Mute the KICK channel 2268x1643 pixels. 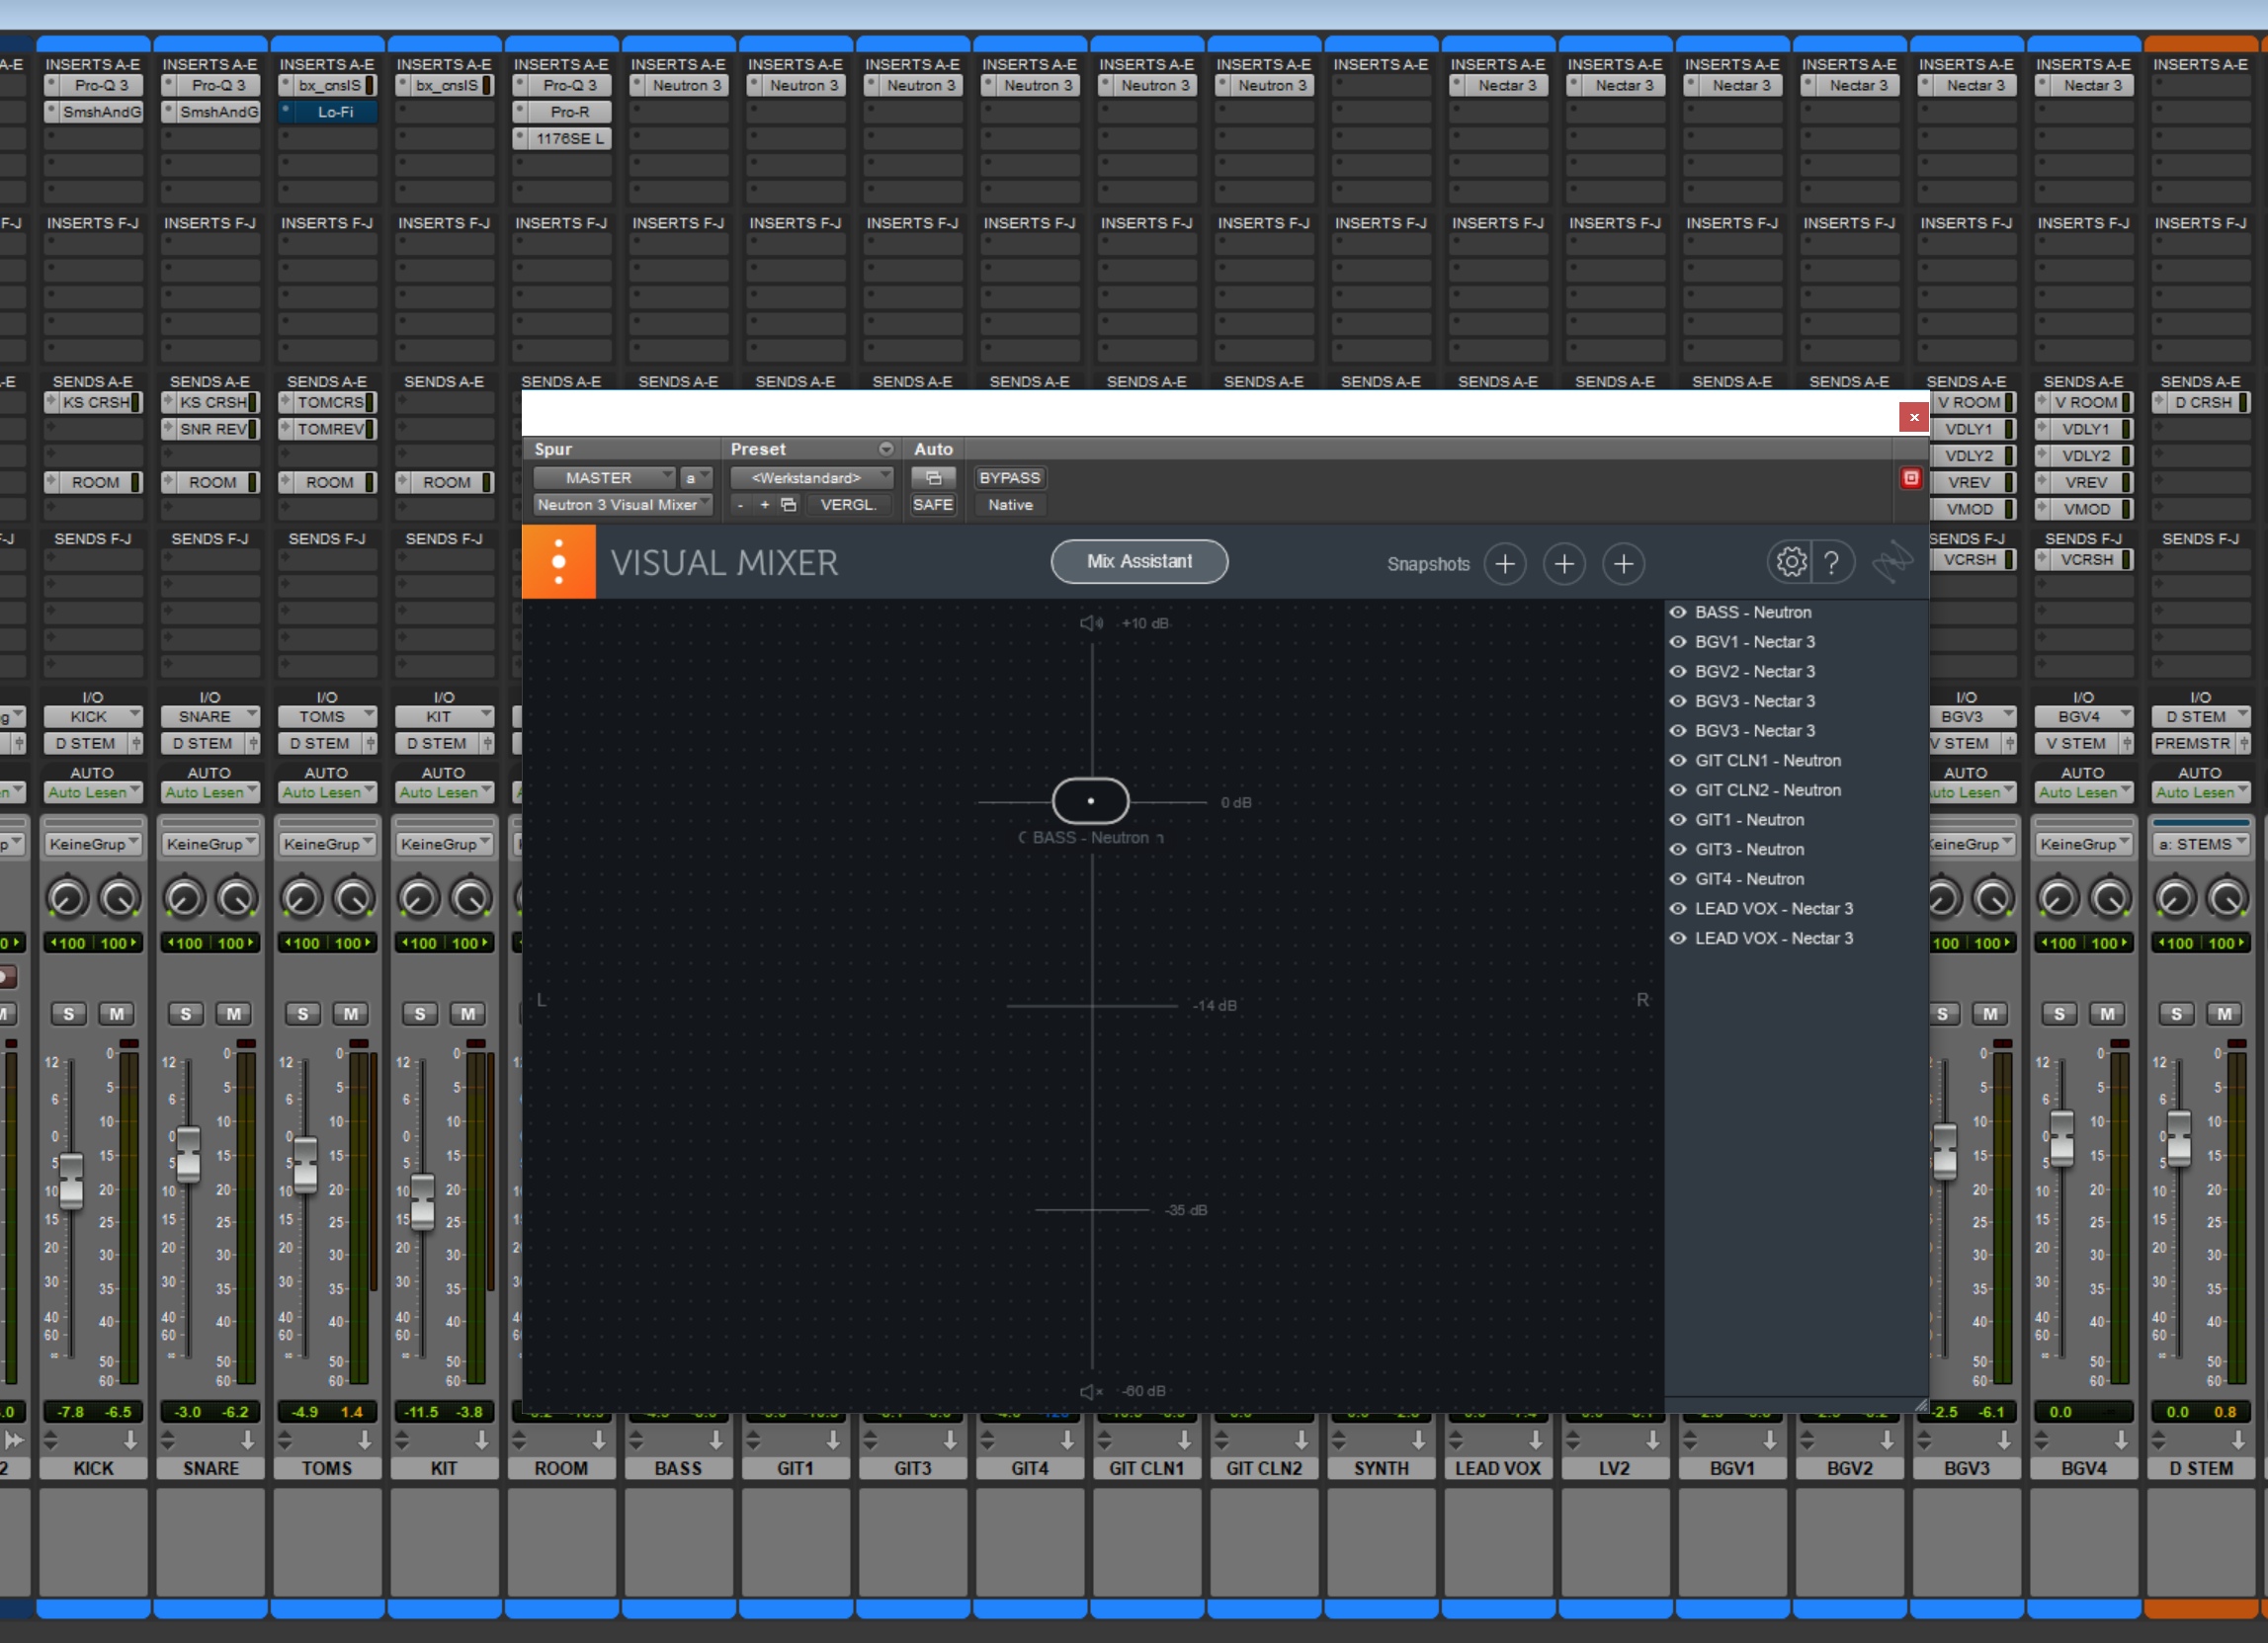coord(117,1013)
